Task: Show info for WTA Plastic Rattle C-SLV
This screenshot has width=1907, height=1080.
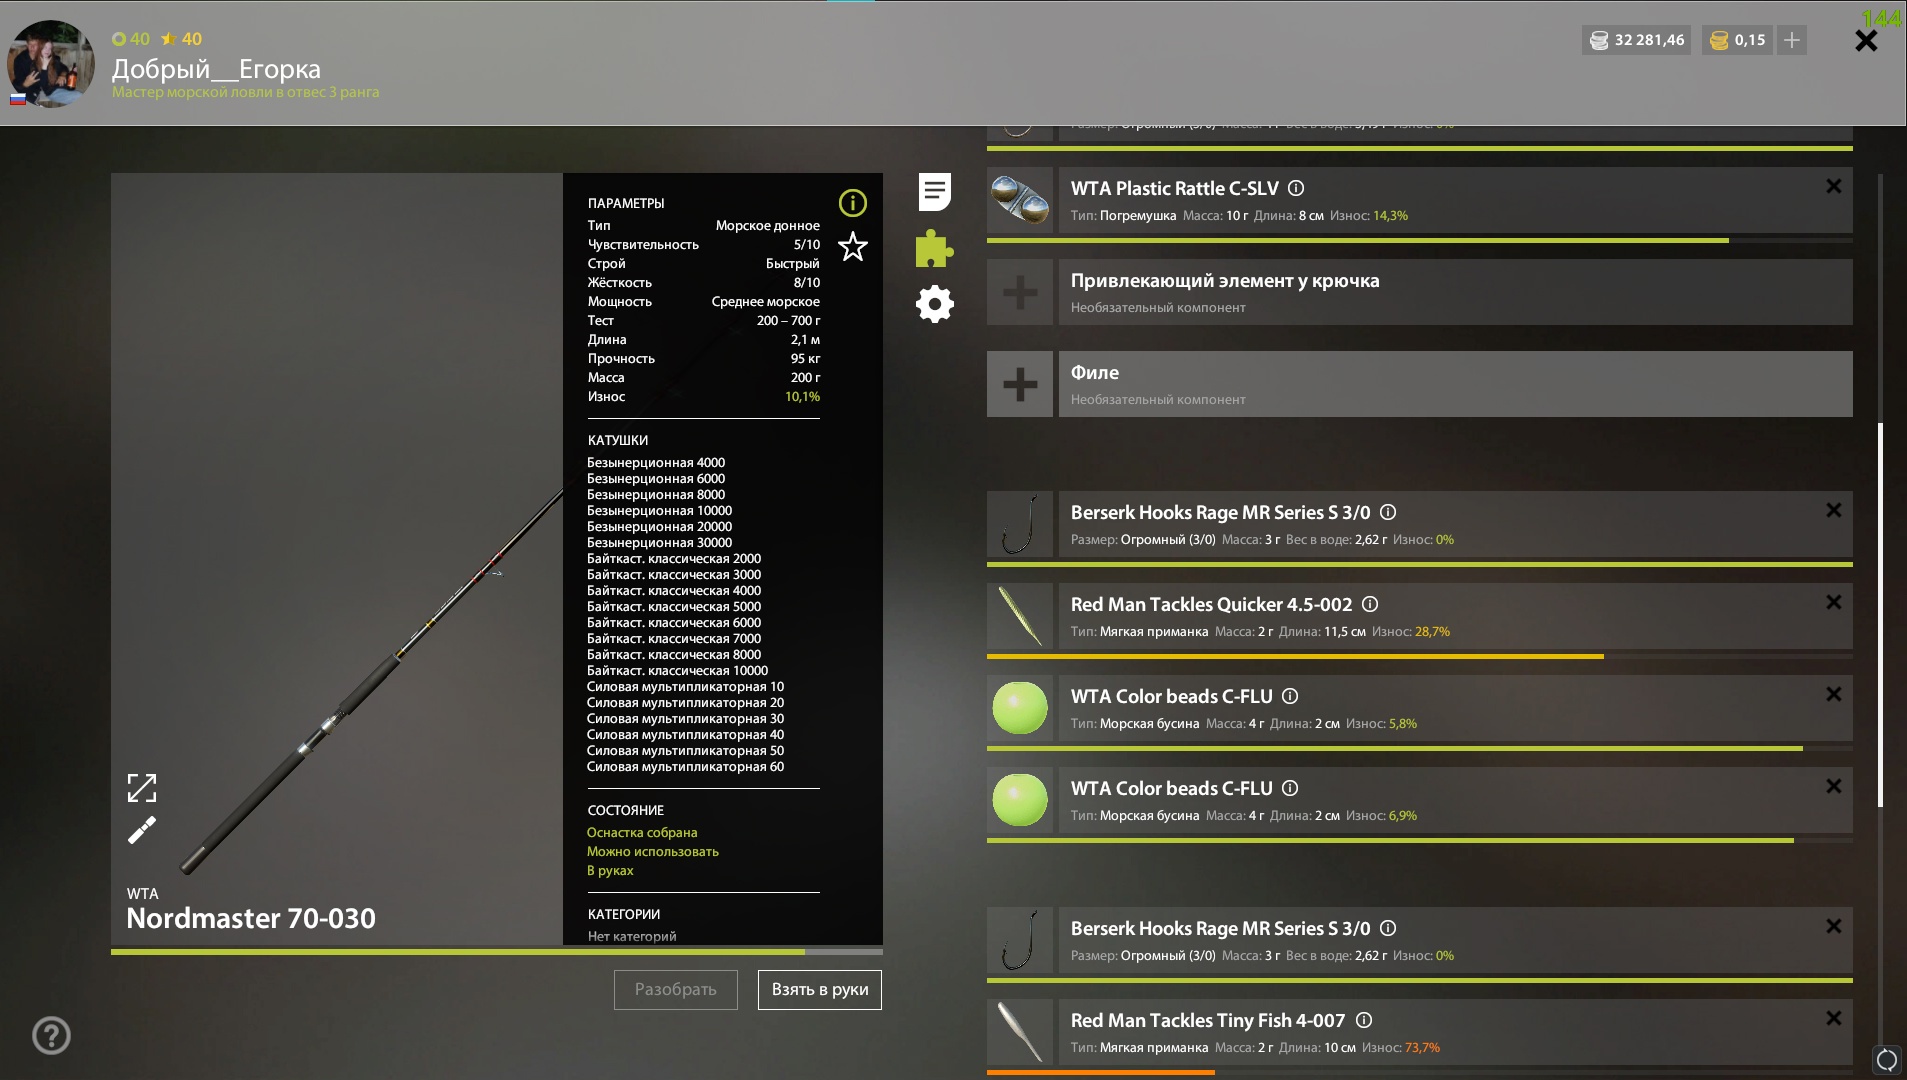Action: click(x=1296, y=188)
